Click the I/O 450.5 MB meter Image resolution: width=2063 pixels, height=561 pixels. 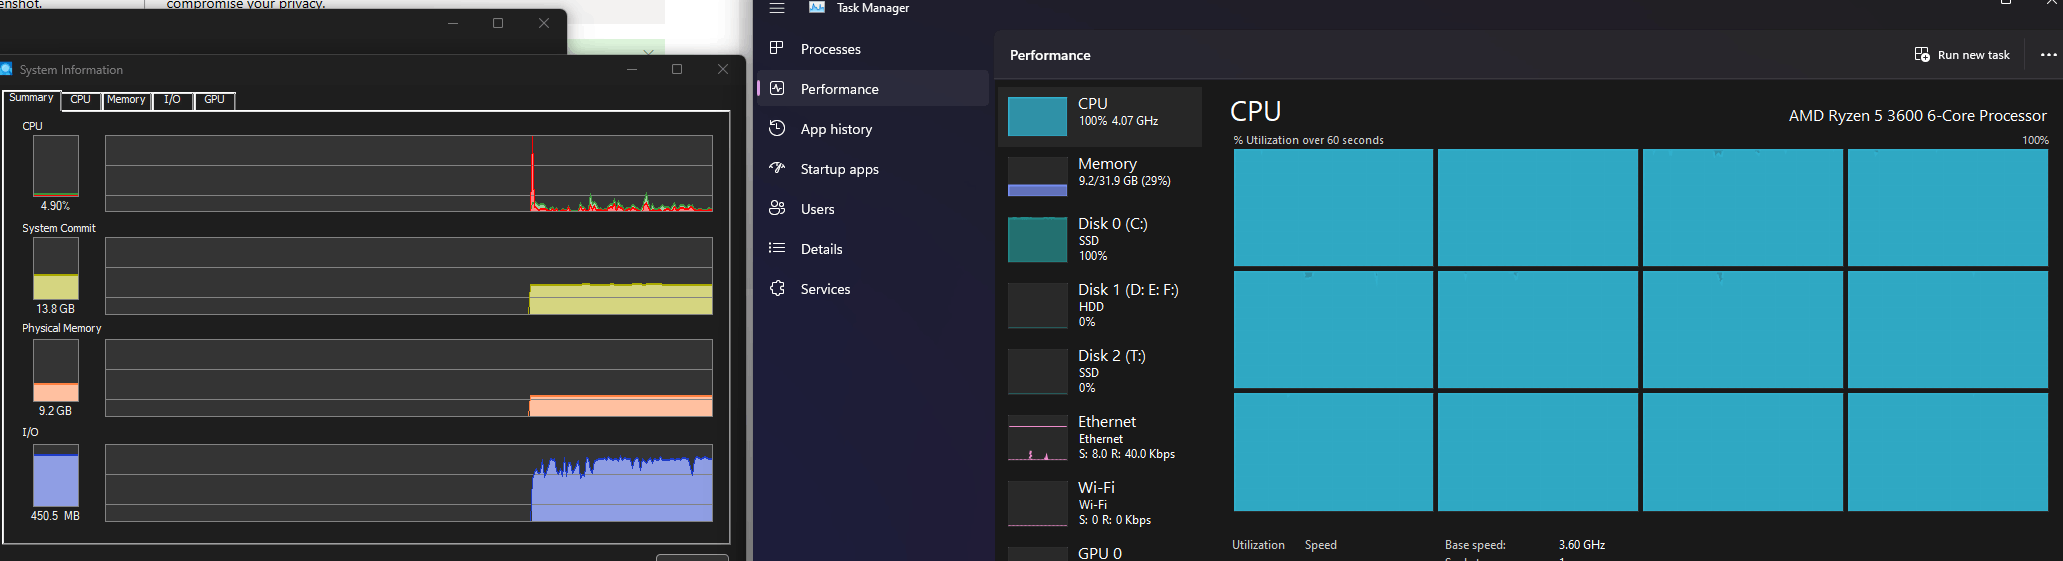56,475
